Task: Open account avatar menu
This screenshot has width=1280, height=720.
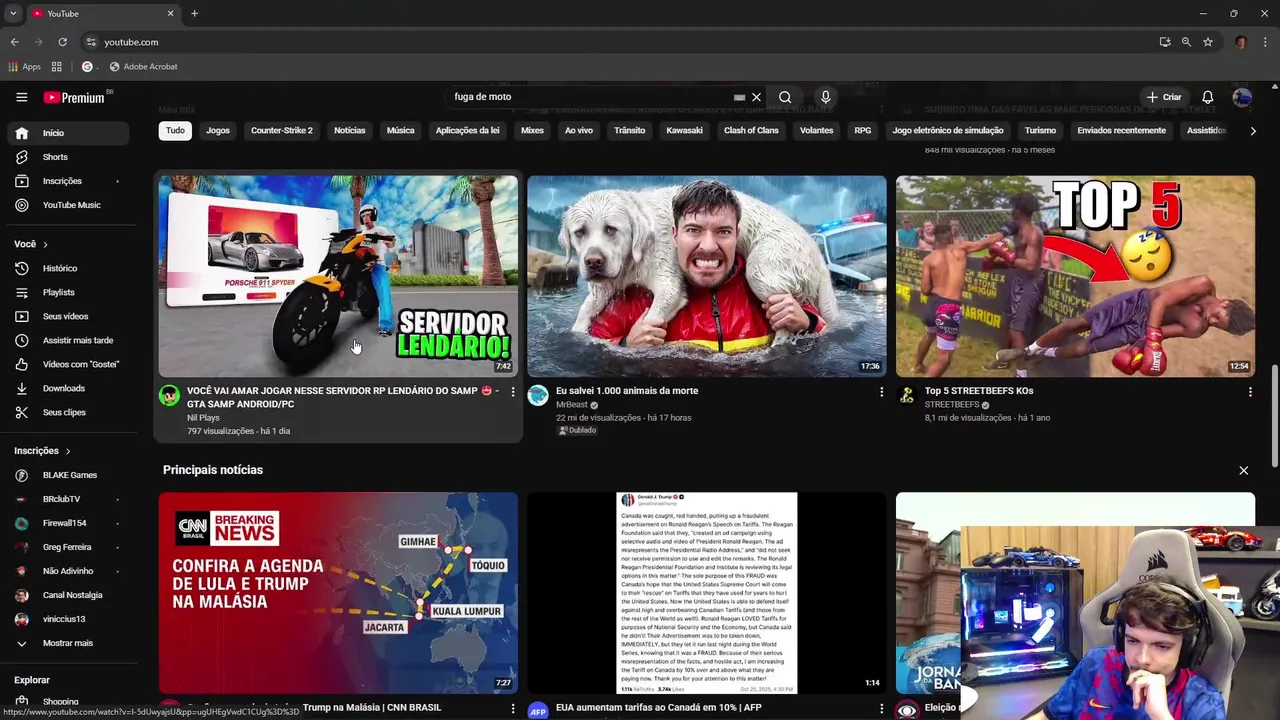Action: (1242, 97)
